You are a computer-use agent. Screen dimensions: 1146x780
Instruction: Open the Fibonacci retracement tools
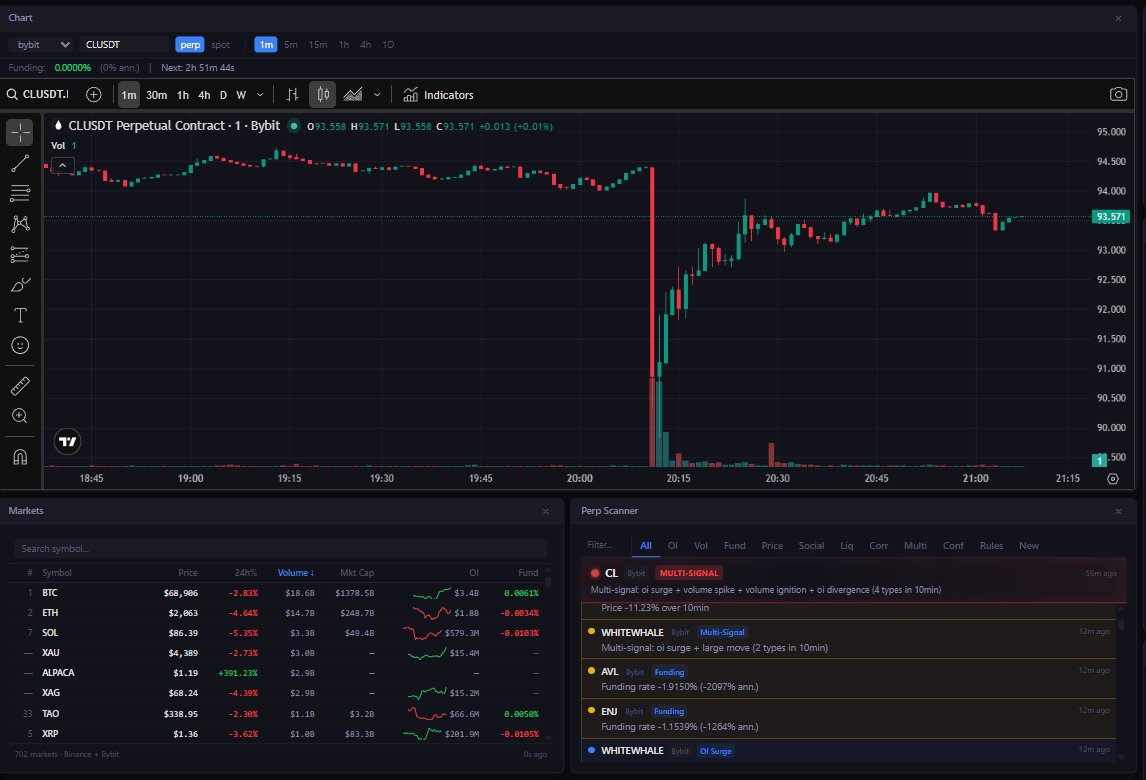(x=20, y=193)
